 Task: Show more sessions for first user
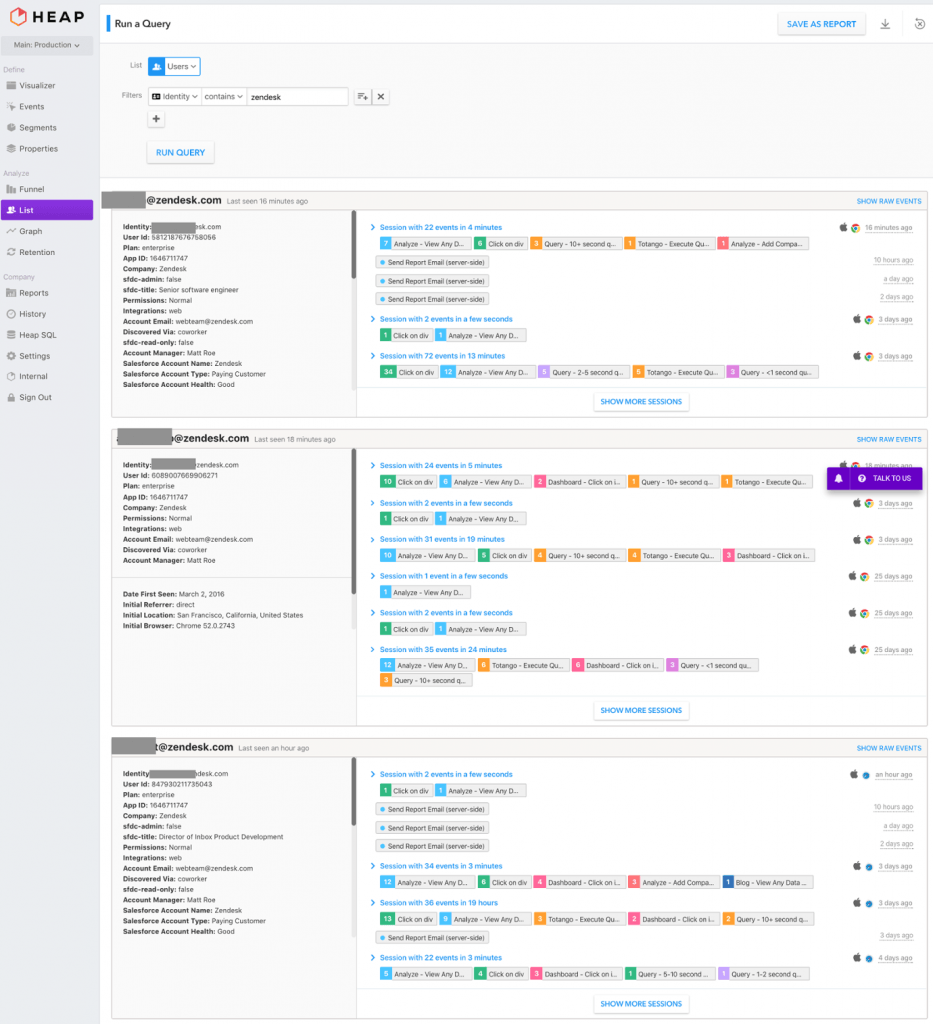[640, 402]
